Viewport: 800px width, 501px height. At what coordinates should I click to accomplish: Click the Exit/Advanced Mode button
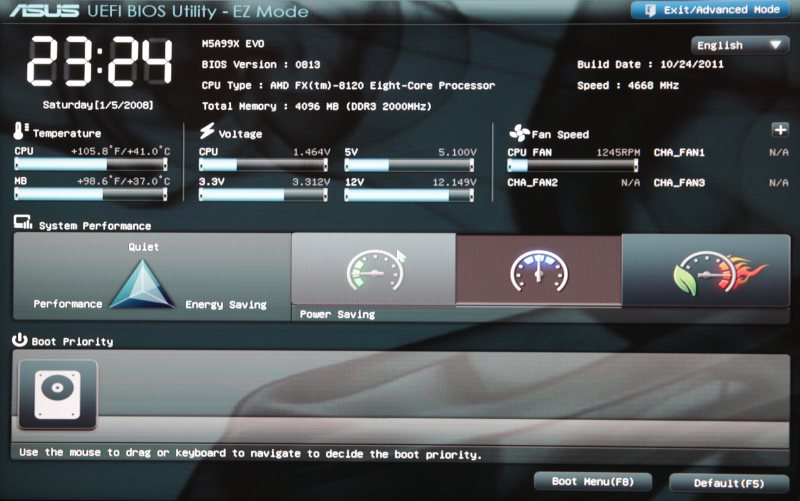(710, 10)
